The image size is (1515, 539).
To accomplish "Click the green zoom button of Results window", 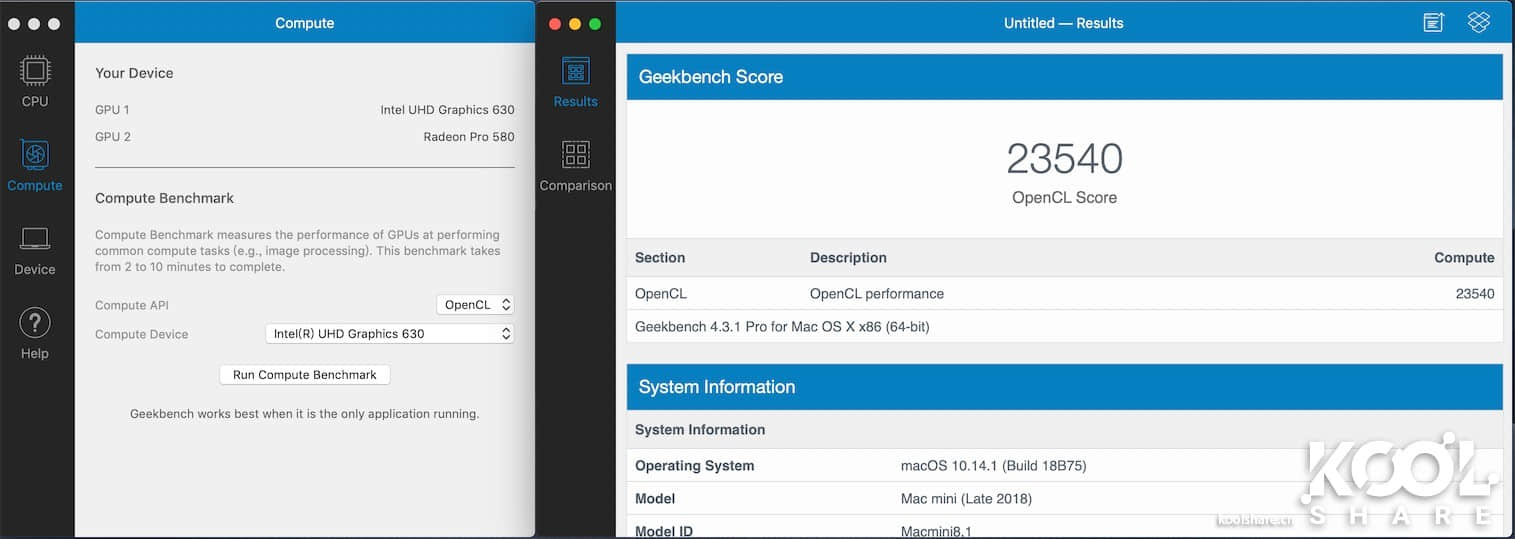I will pyautogui.click(x=595, y=23).
